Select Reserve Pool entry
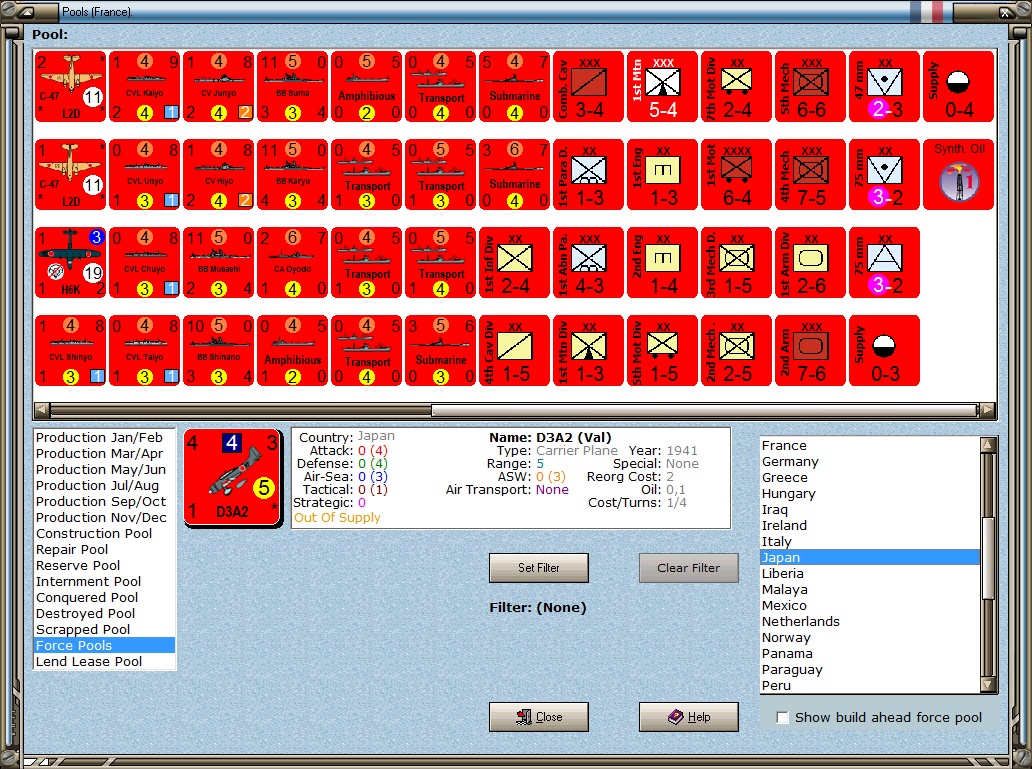The image size is (1032, 769). [x=104, y=566]
